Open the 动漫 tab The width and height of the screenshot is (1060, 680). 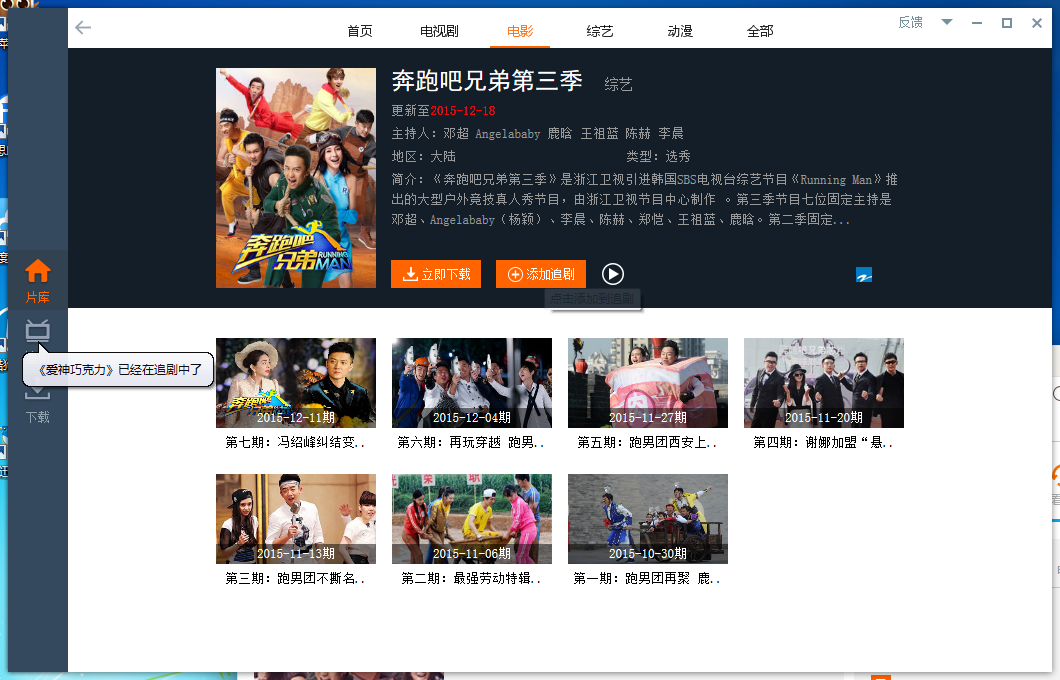point(680,31)
